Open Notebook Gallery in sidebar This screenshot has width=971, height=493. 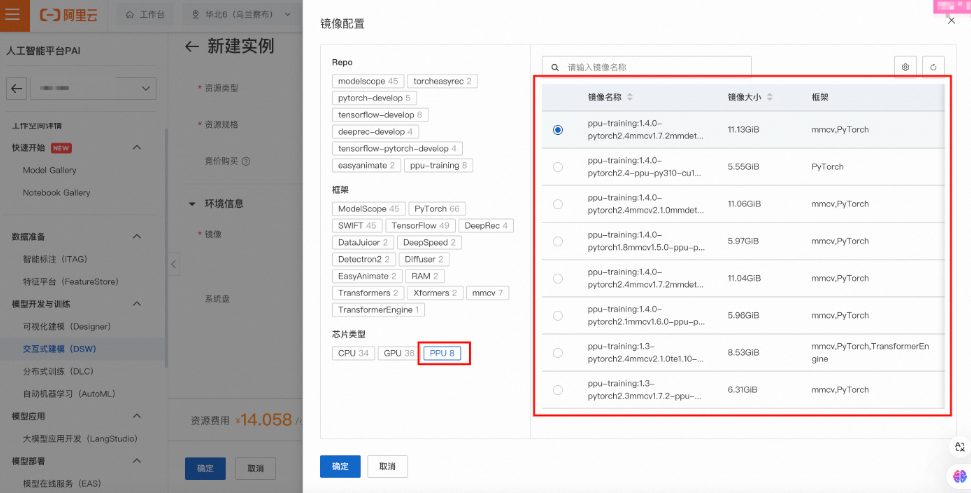tap(56, 193)
